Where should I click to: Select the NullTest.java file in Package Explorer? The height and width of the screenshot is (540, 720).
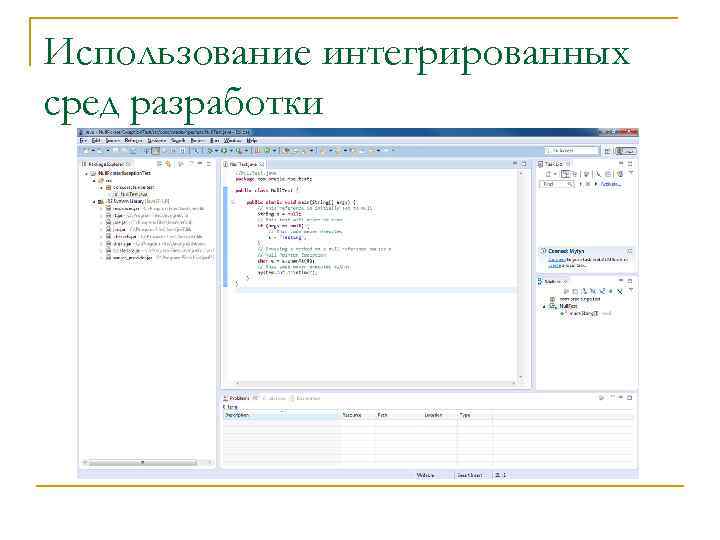(130, 194)
